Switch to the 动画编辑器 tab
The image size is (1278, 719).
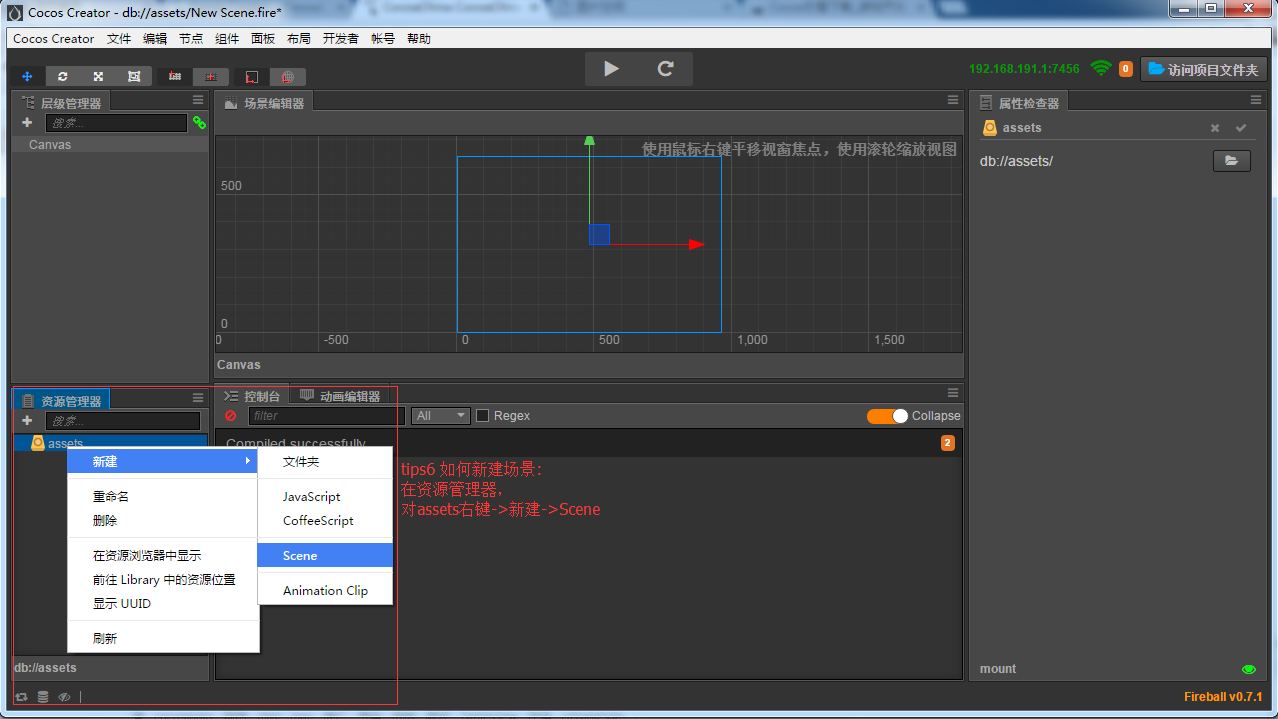pyautogui.click(x=340, y=396)
